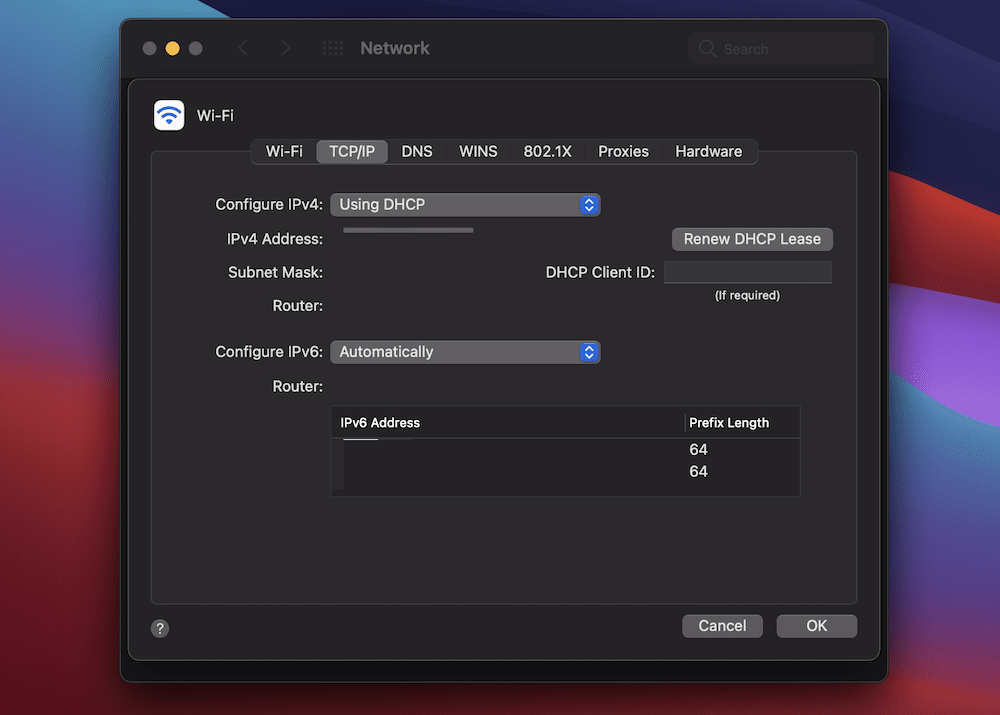Click inside the DHCP Client ID field
Screen dimensions: 1000x715
pyautogui.click(x=749, y=271)
